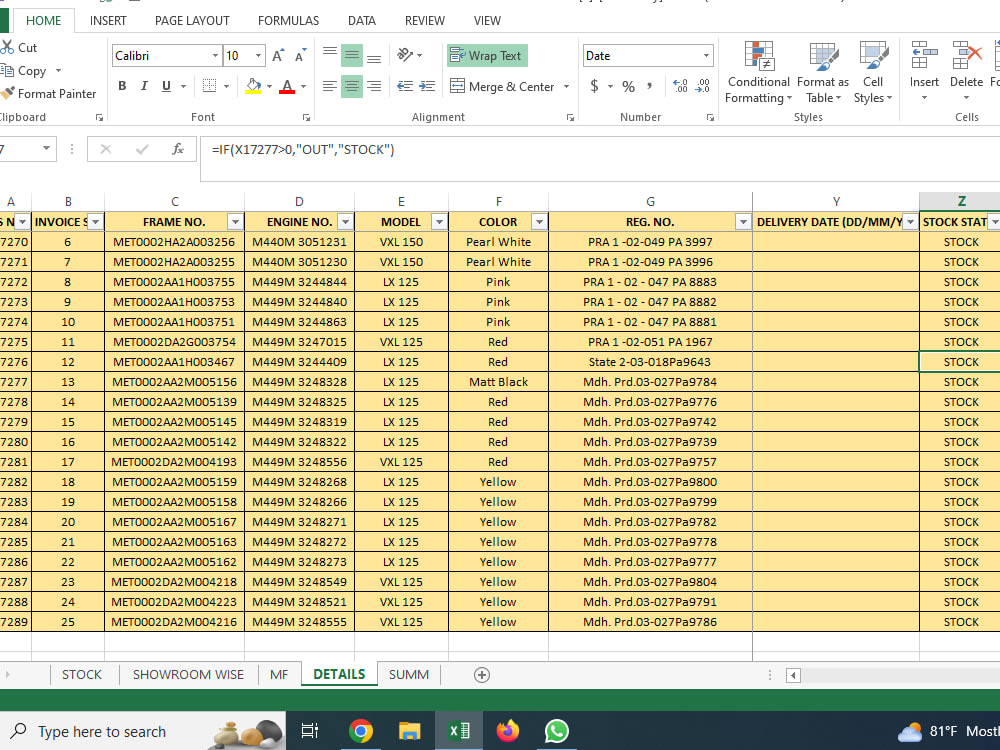Open number format dropdown Date

[706, 55]
